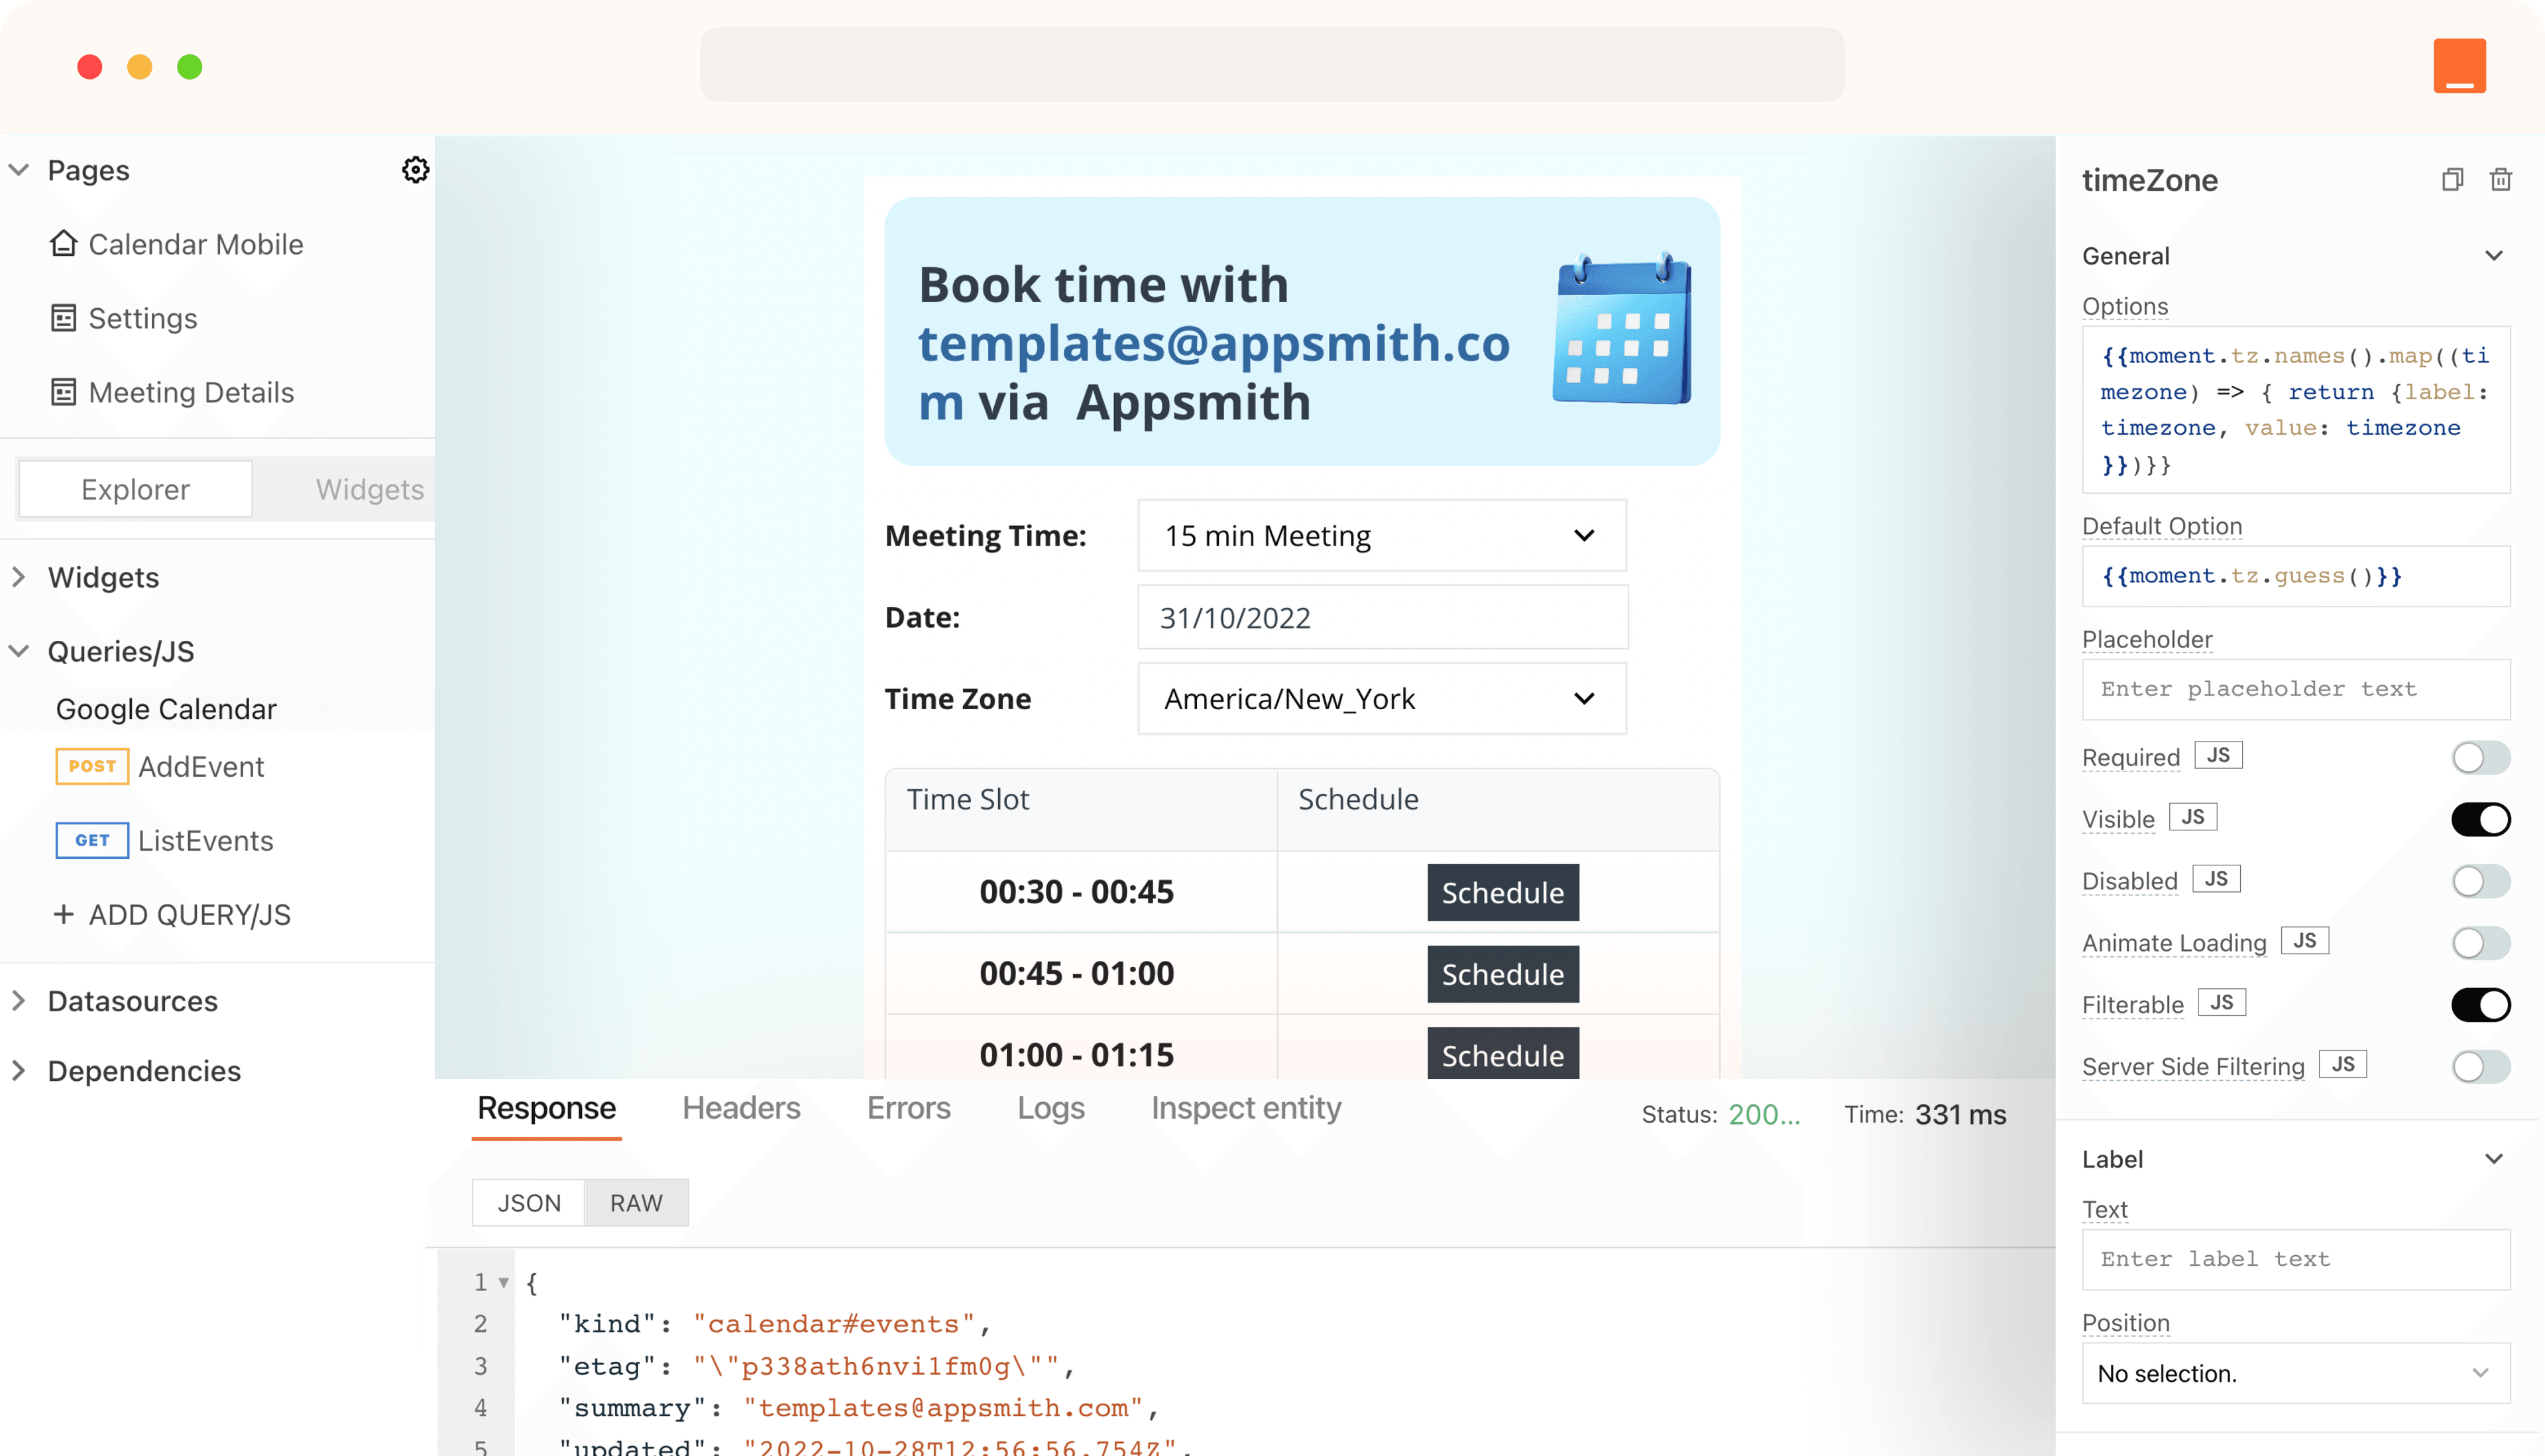
Task: Expand the Datasources section
Action: [18, 1000]
